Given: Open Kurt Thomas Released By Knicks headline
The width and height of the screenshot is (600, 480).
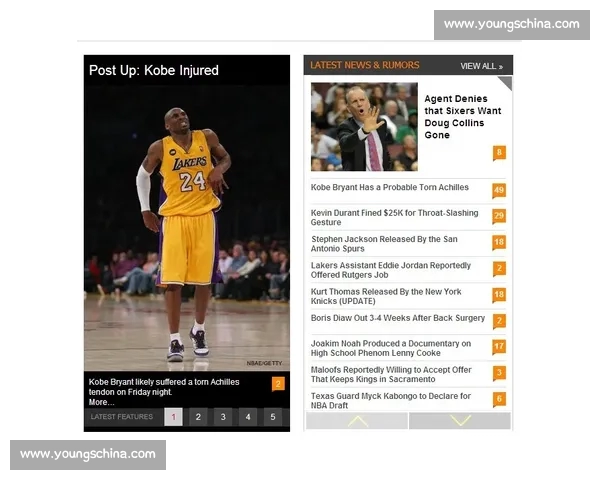Looking at the screenshot, I should coord(386,296).
